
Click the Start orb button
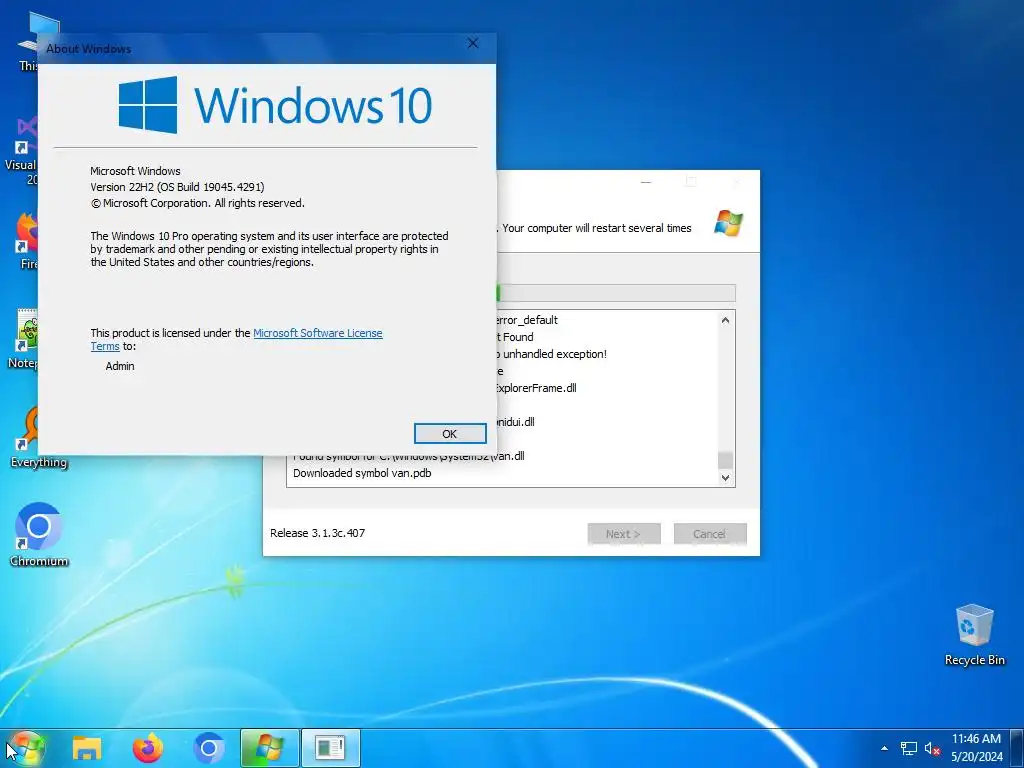pos(26,748)
